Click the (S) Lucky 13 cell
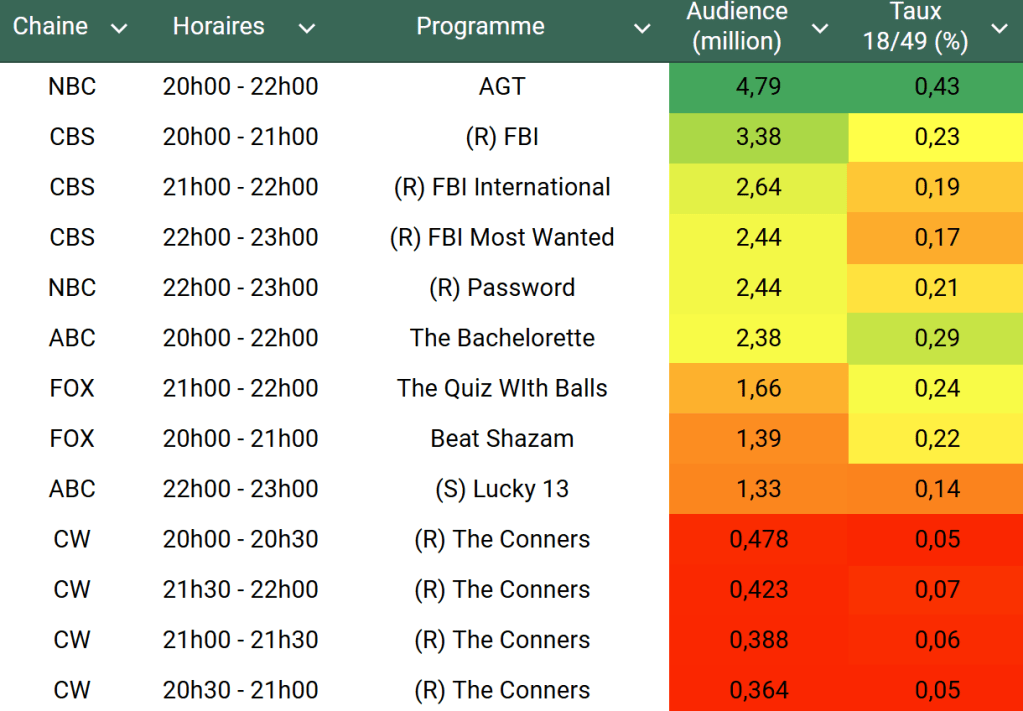 coord(502,489)
